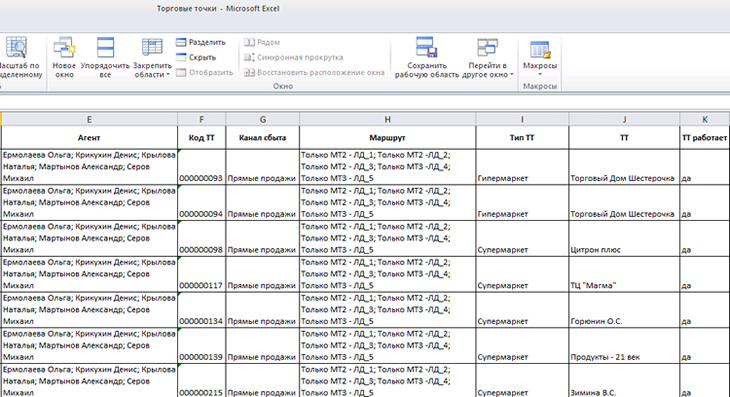Click the Zoom to Selection icon

click(16, 47)
